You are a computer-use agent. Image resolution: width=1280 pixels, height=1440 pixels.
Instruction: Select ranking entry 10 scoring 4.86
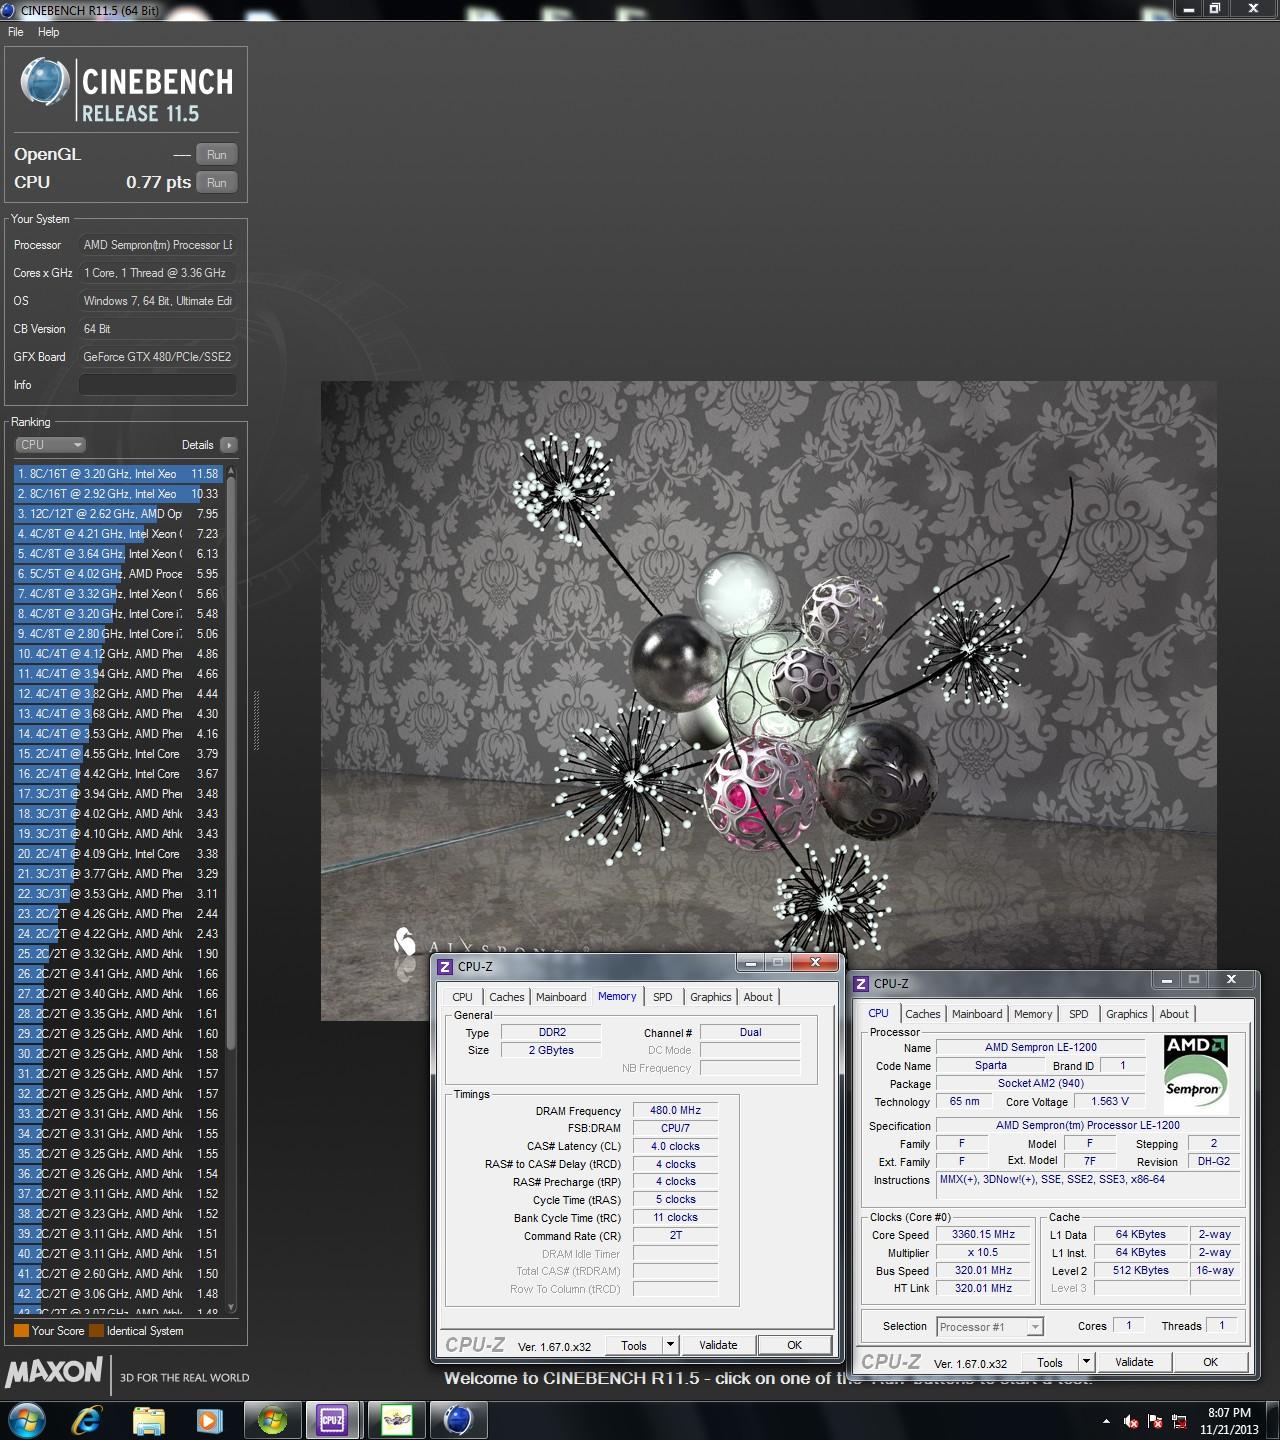(x=118, y=654)
